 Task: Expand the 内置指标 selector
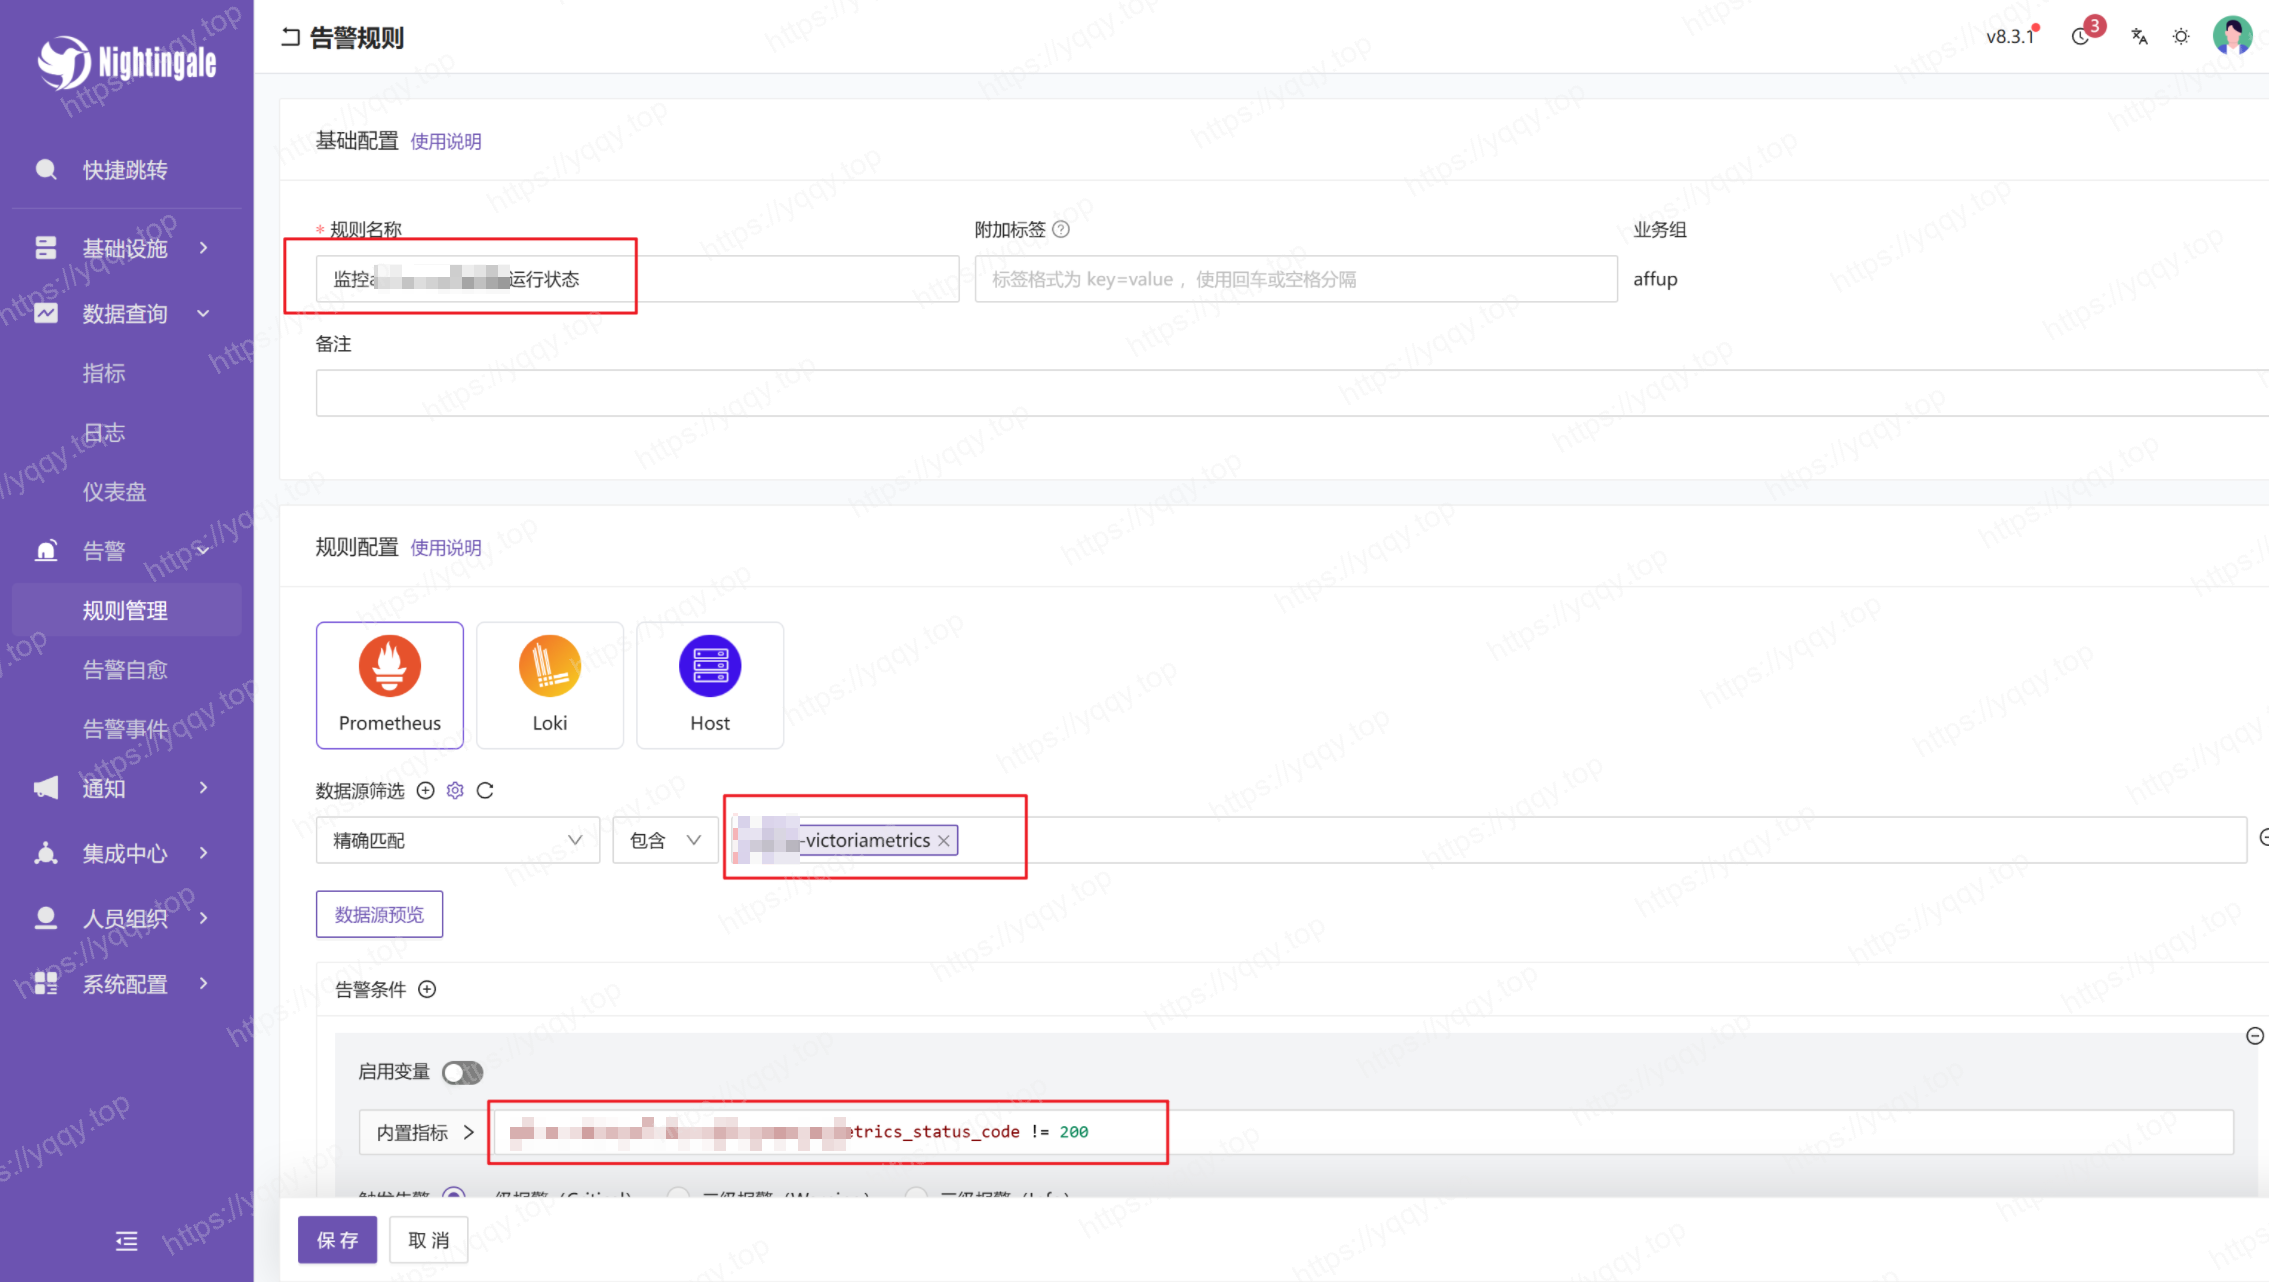pyautogui.click(x=425, y=1132)
